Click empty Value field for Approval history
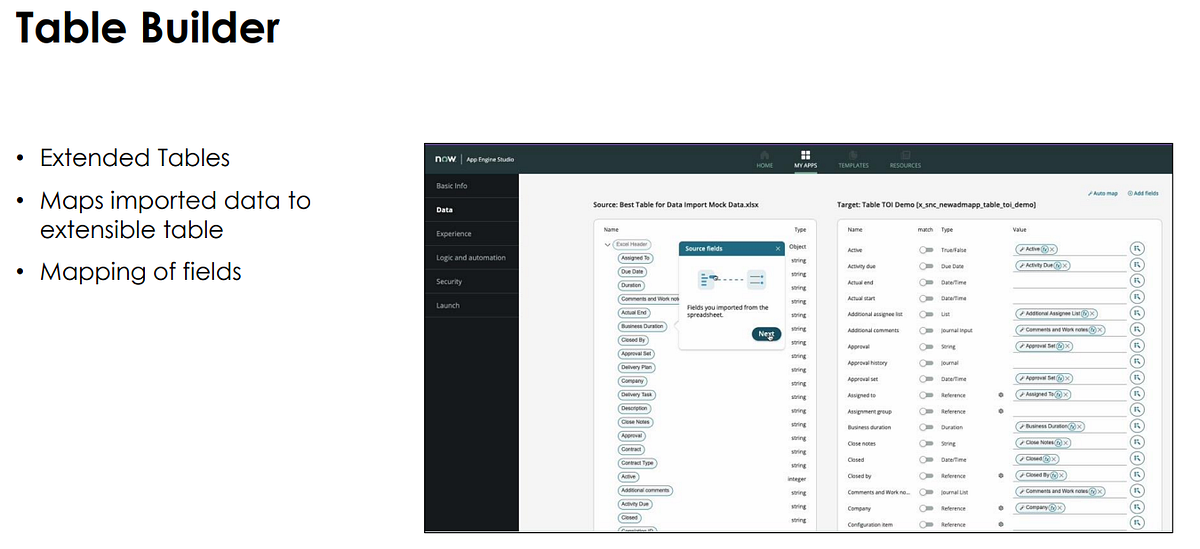 (x=1069, y=362)
